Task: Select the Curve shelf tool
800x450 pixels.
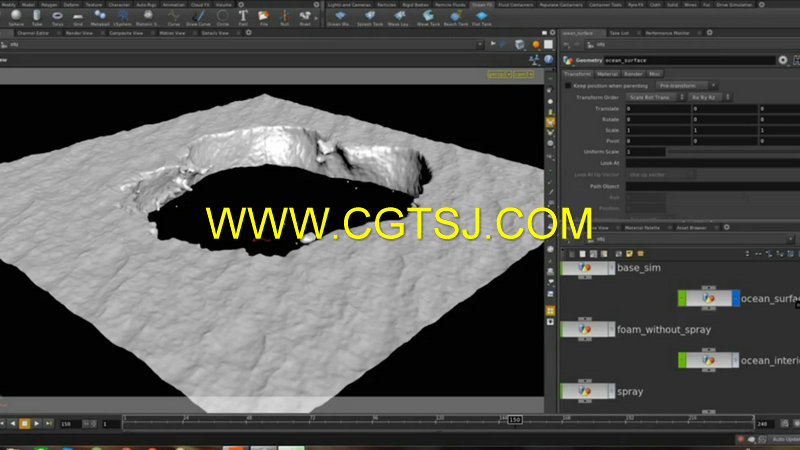Action: click(173, 17)
